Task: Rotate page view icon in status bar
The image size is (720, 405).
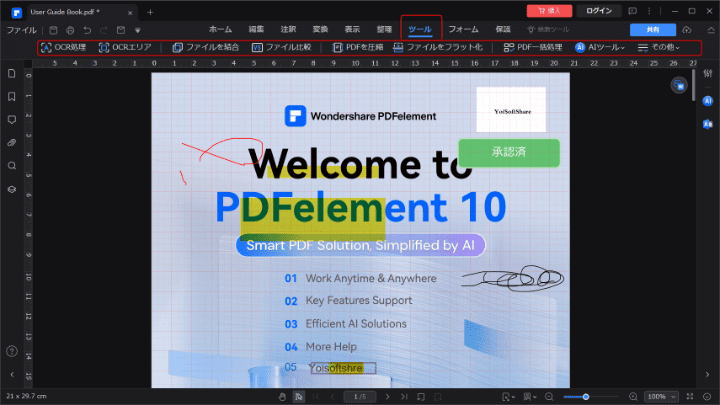Action: (x=421, y=397)
